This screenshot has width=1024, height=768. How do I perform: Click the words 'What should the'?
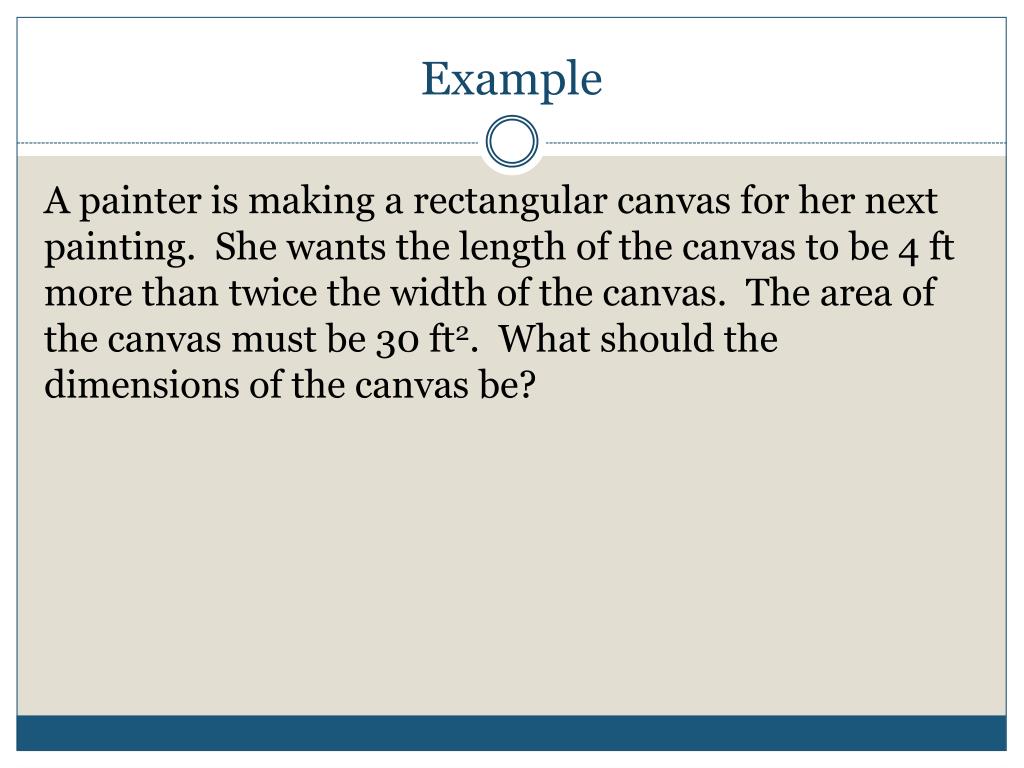pyautogui.click(x=639, y=339)
